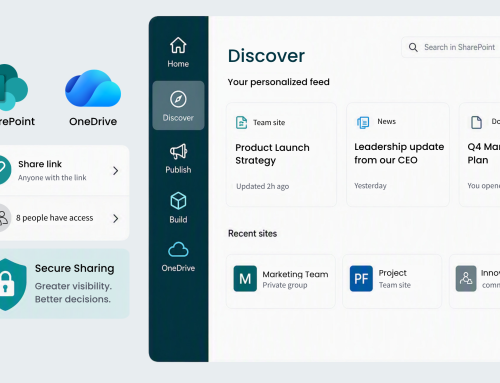The image size is (500, 383).
Task: Click the 'Private group' label
Action: tap(285, 285)
